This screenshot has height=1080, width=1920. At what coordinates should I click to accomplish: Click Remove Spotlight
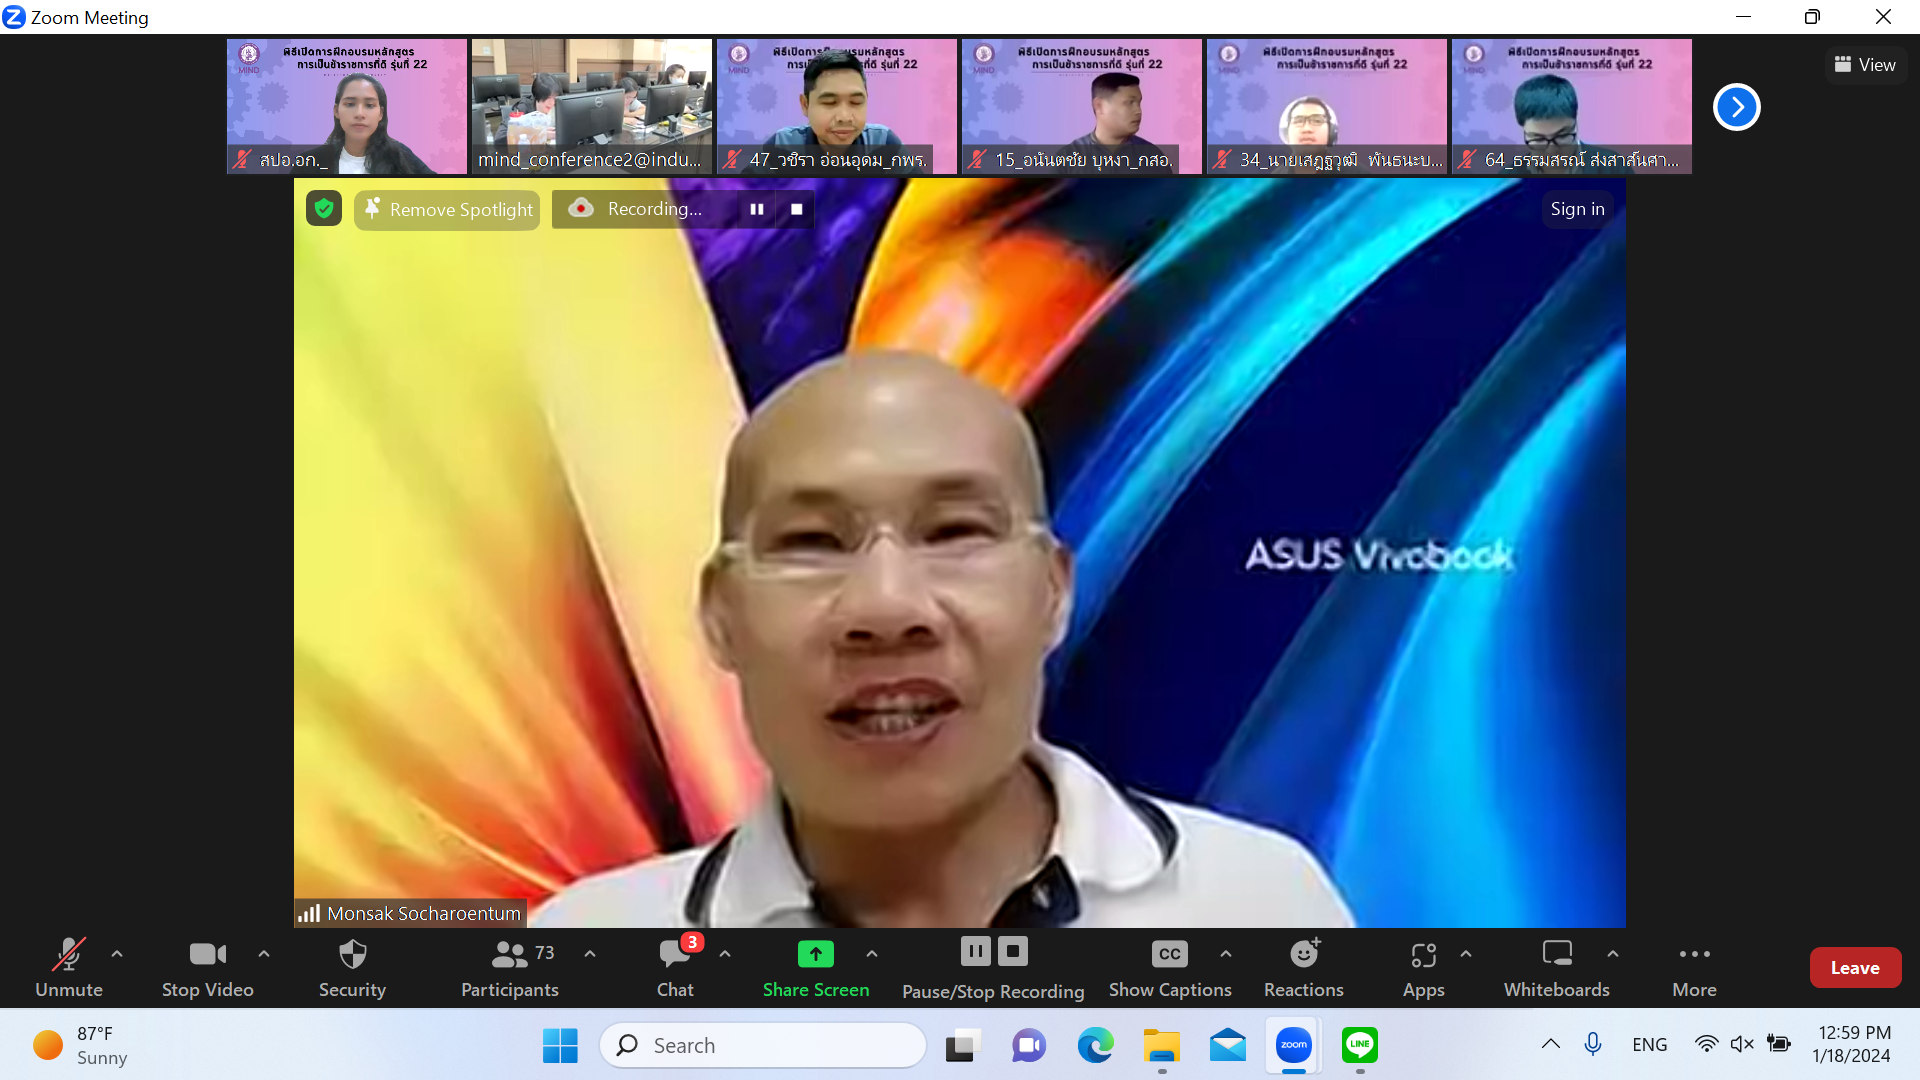pyautogui.click(x=447, y=209)
